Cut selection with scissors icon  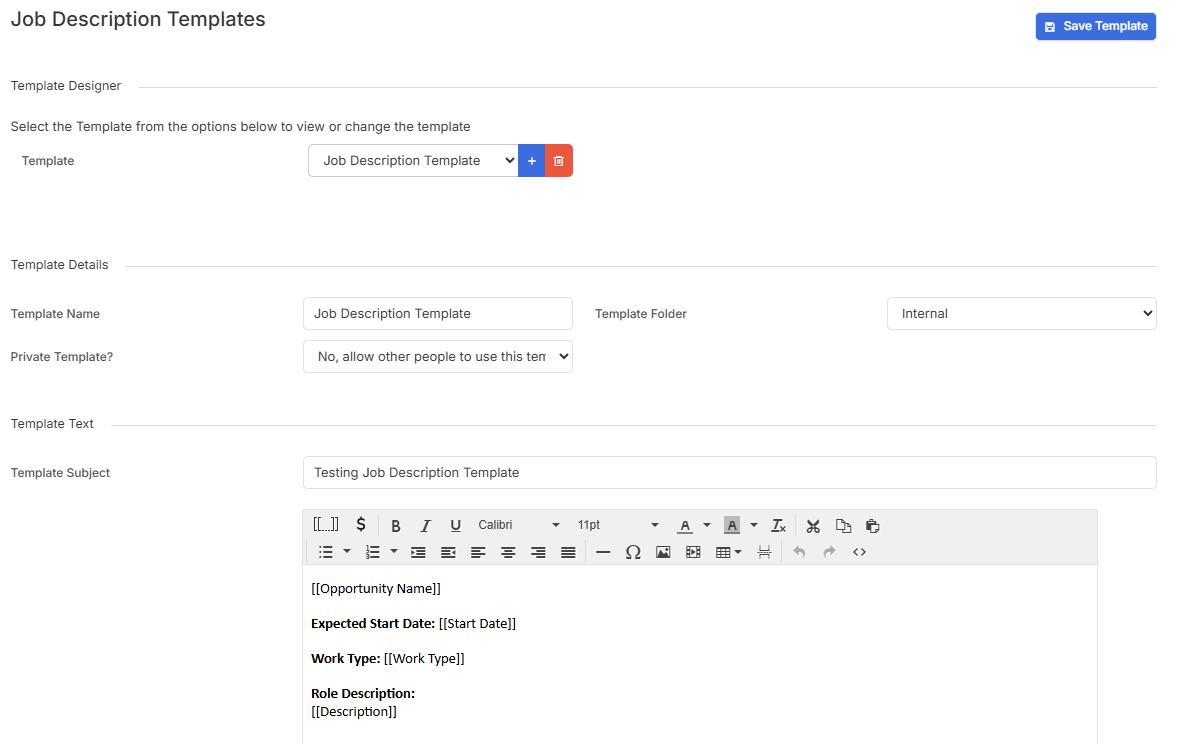[813, 526]
